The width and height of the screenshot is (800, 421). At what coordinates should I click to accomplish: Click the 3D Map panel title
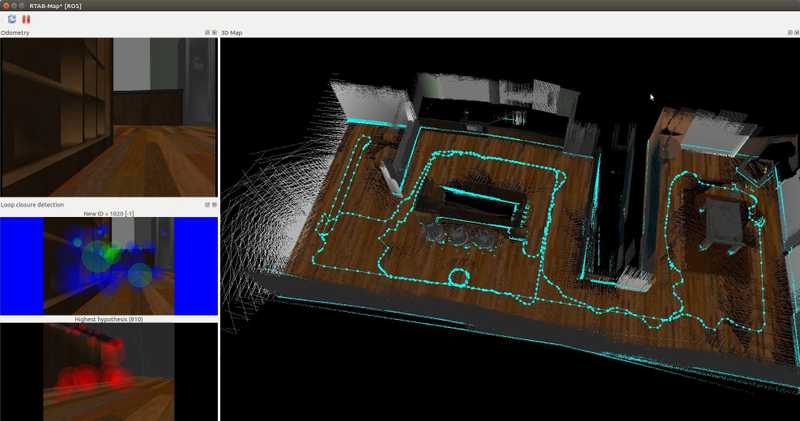coord(231,33)
